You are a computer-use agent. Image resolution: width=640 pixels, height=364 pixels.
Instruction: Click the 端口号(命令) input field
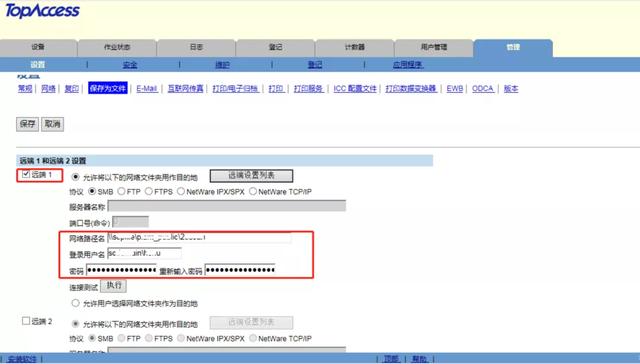[130, 222]
